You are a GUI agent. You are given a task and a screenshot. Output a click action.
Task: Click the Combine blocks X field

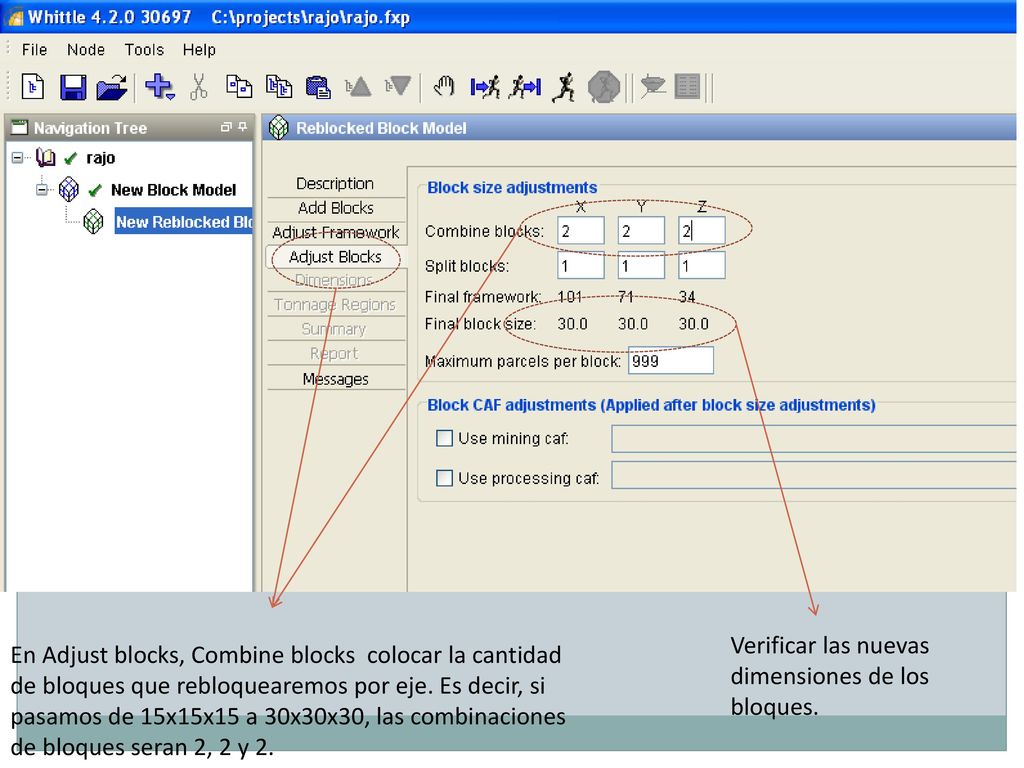(x=581, y=231)
